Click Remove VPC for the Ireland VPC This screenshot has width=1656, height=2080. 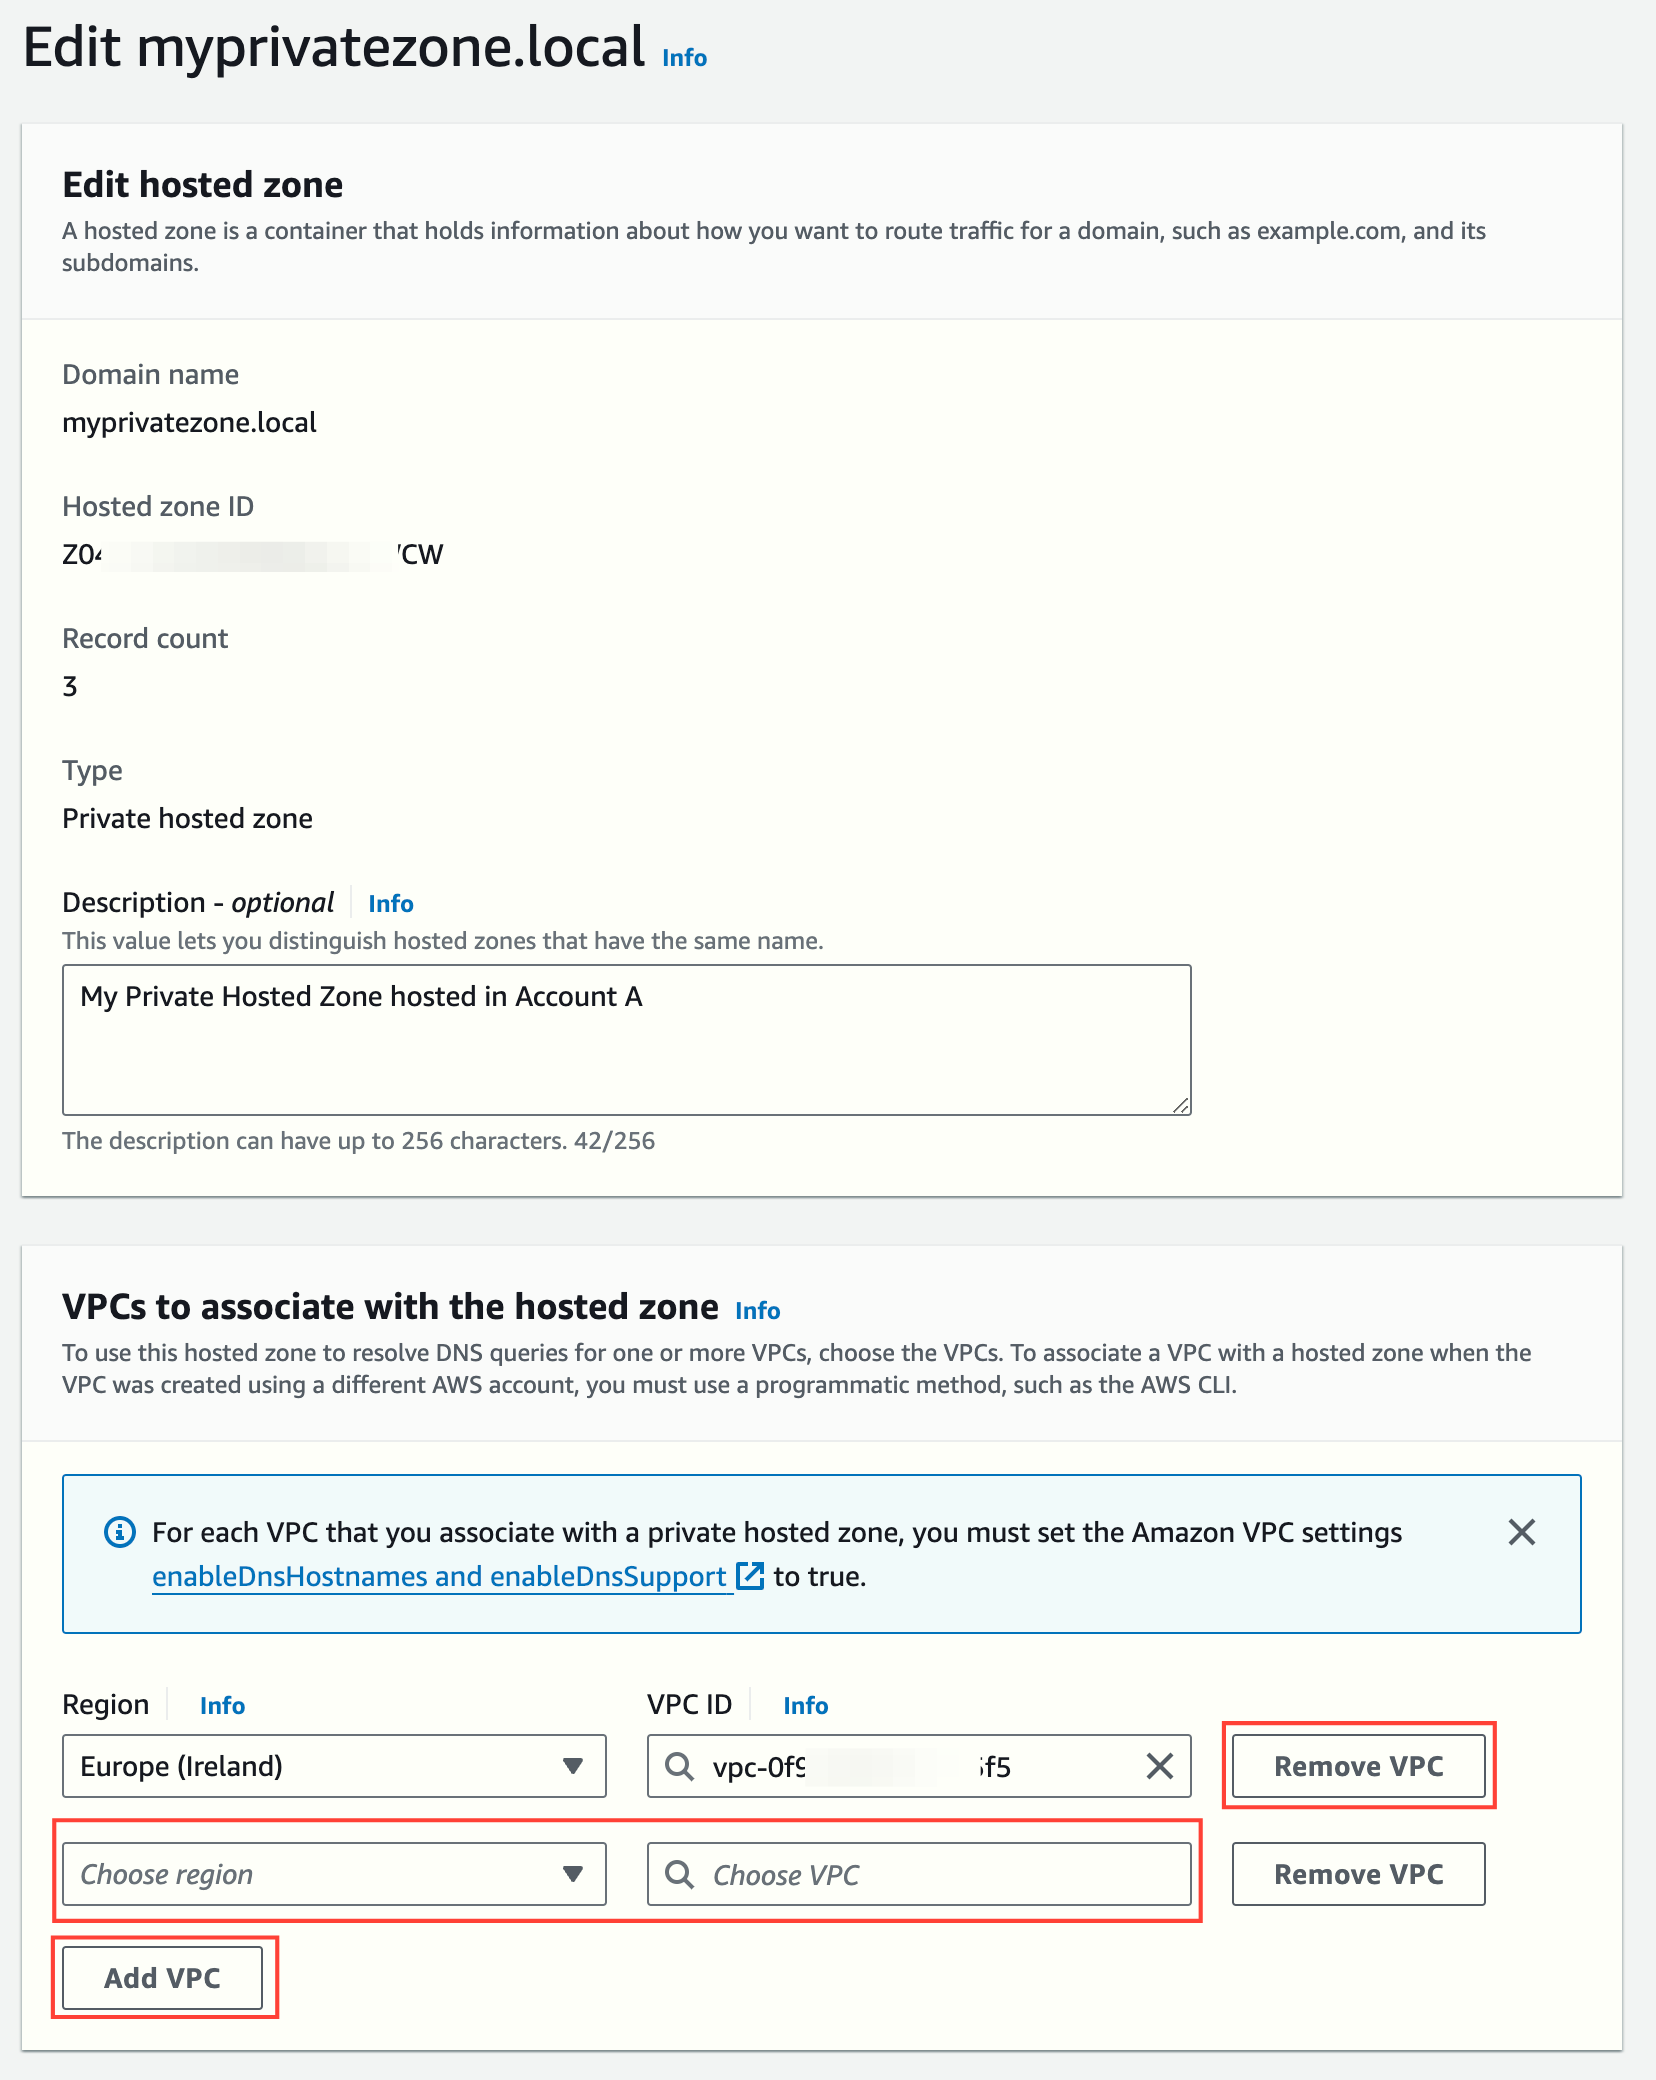click(x=1357, y=1766)
